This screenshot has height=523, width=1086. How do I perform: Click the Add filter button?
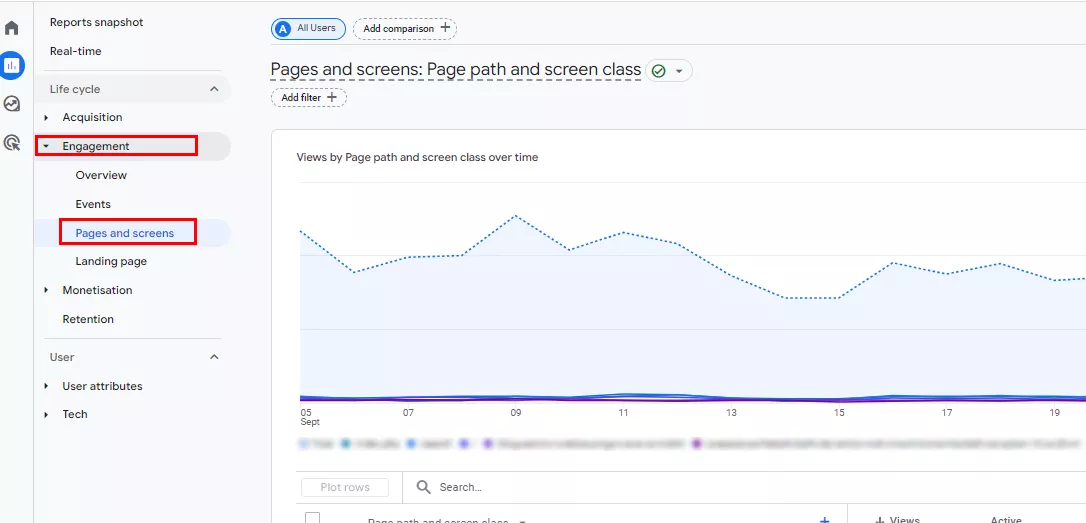(309, 98)
